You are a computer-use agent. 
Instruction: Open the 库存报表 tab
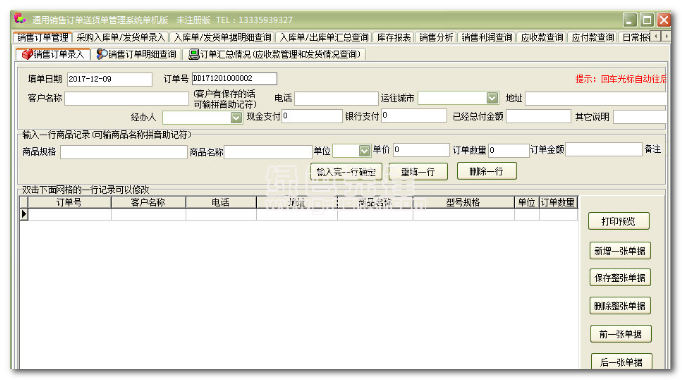tap(394, 37)
